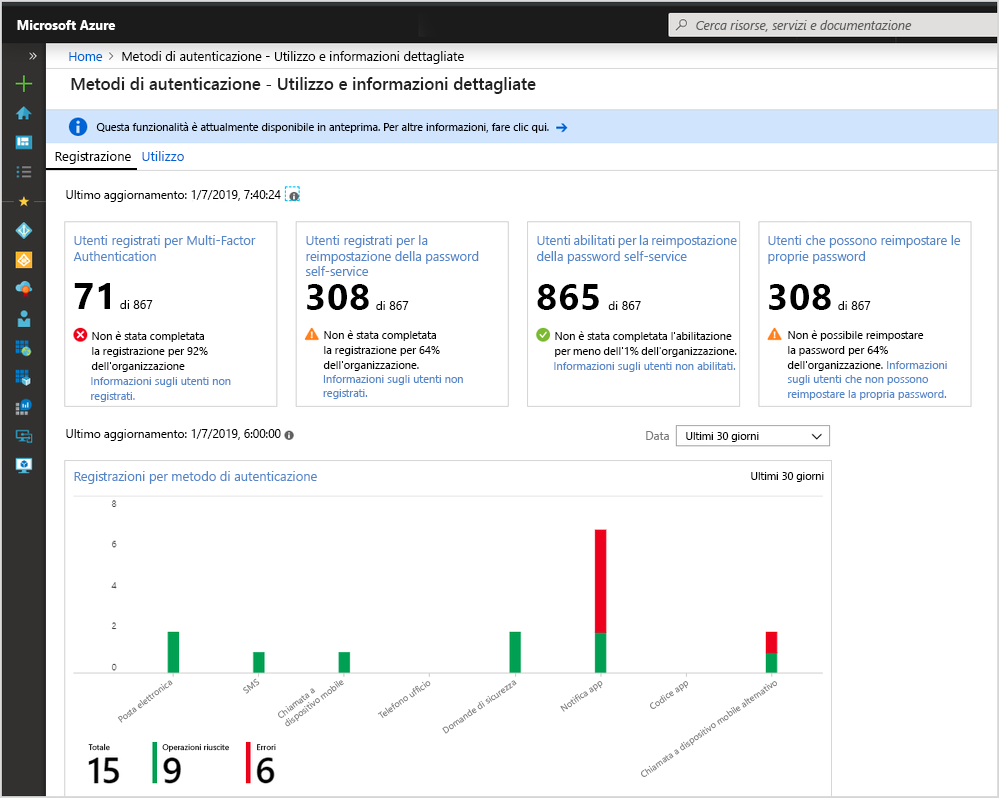Open the Ultimi 30 giorni date dropdown
Viewport: 999px width, 798px height.
coord(752,436)
